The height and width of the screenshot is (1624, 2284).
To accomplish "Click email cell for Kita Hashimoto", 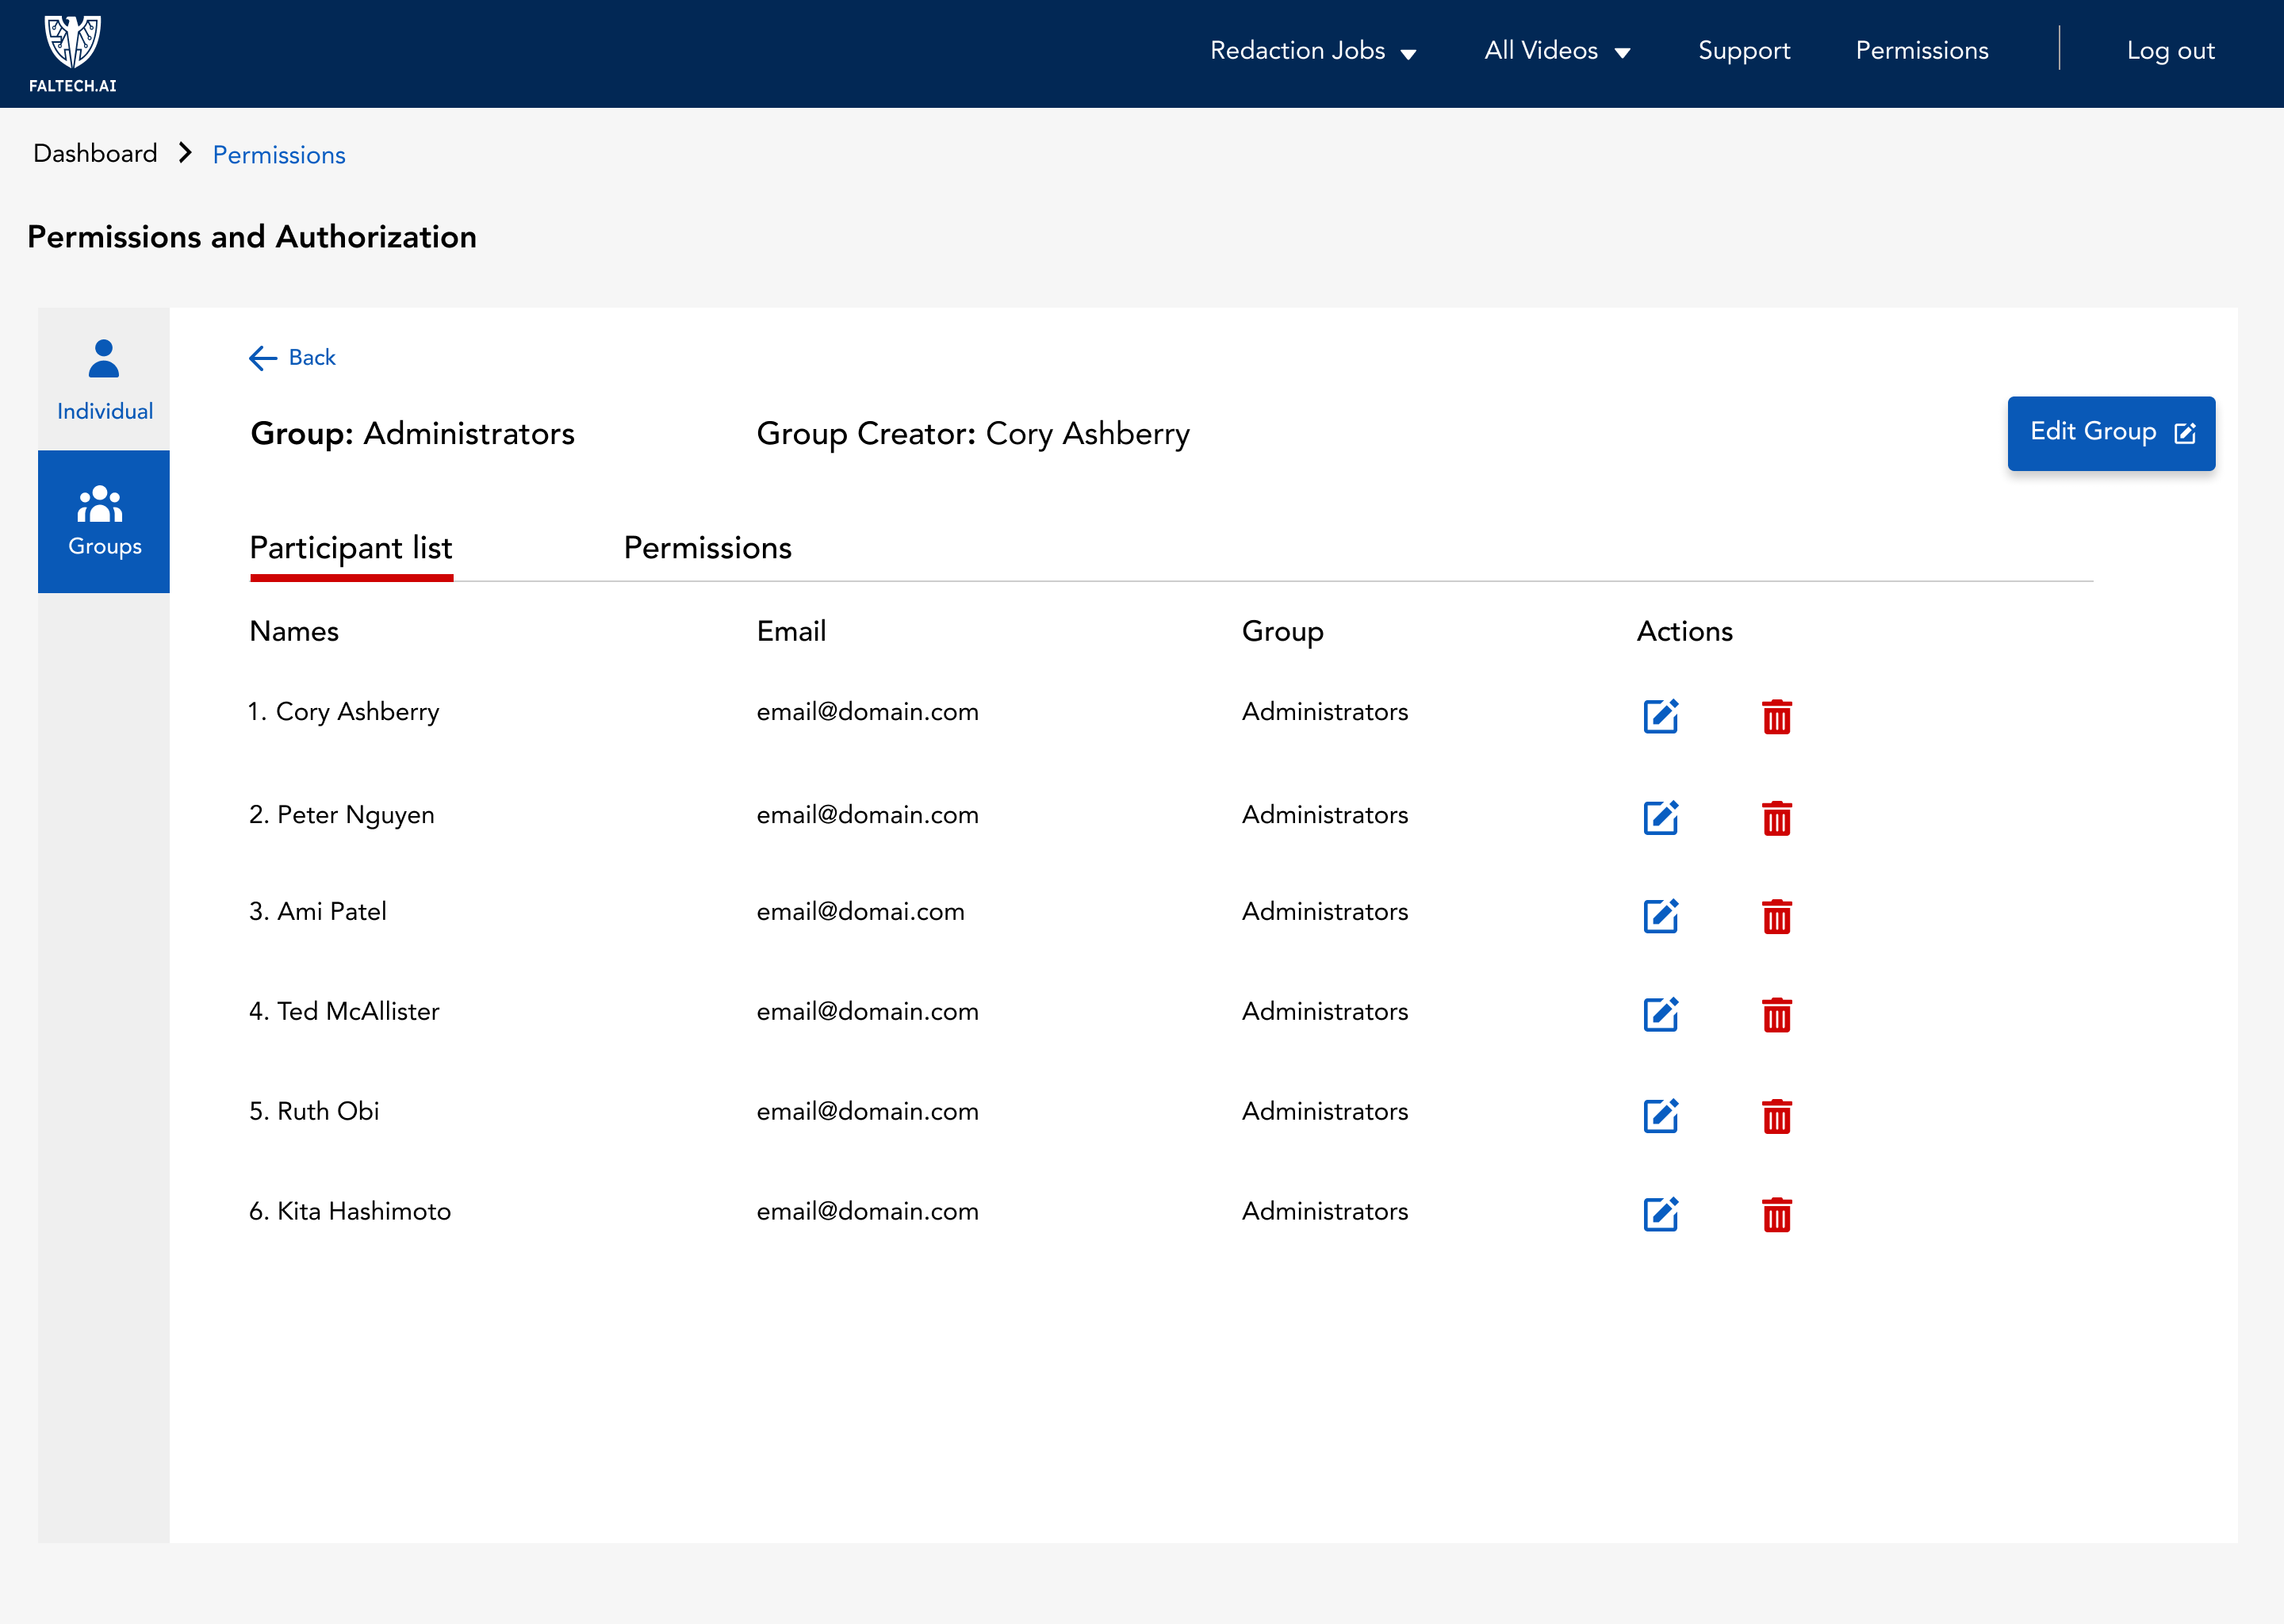I will 867,1211.
